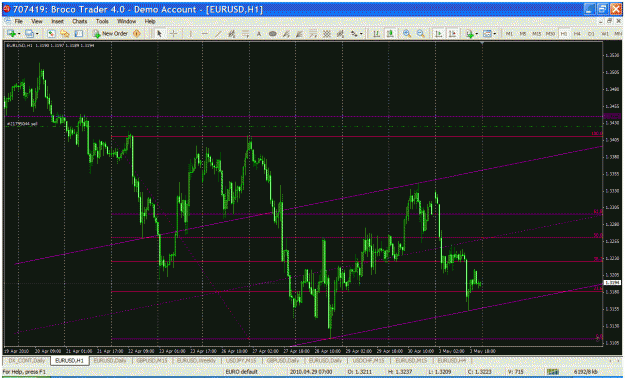This screenshot has height=378, width=625.
Task: Expand the Profiles dropdown arrow
Action: click(x=37, y=34)
